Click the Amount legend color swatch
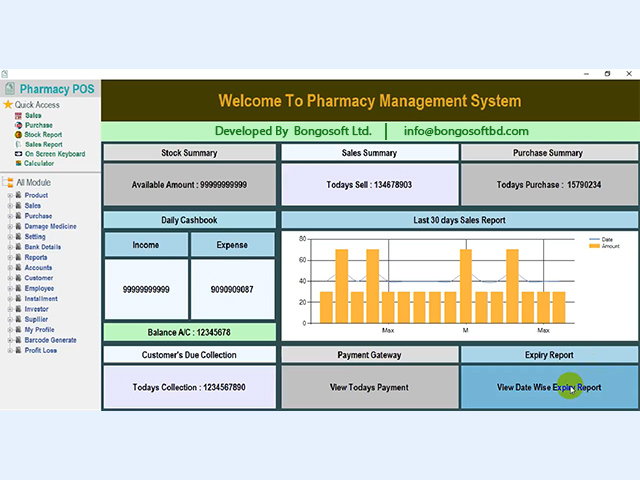The width and height of the screenshot is (640, 480). (x=594, y=246)
